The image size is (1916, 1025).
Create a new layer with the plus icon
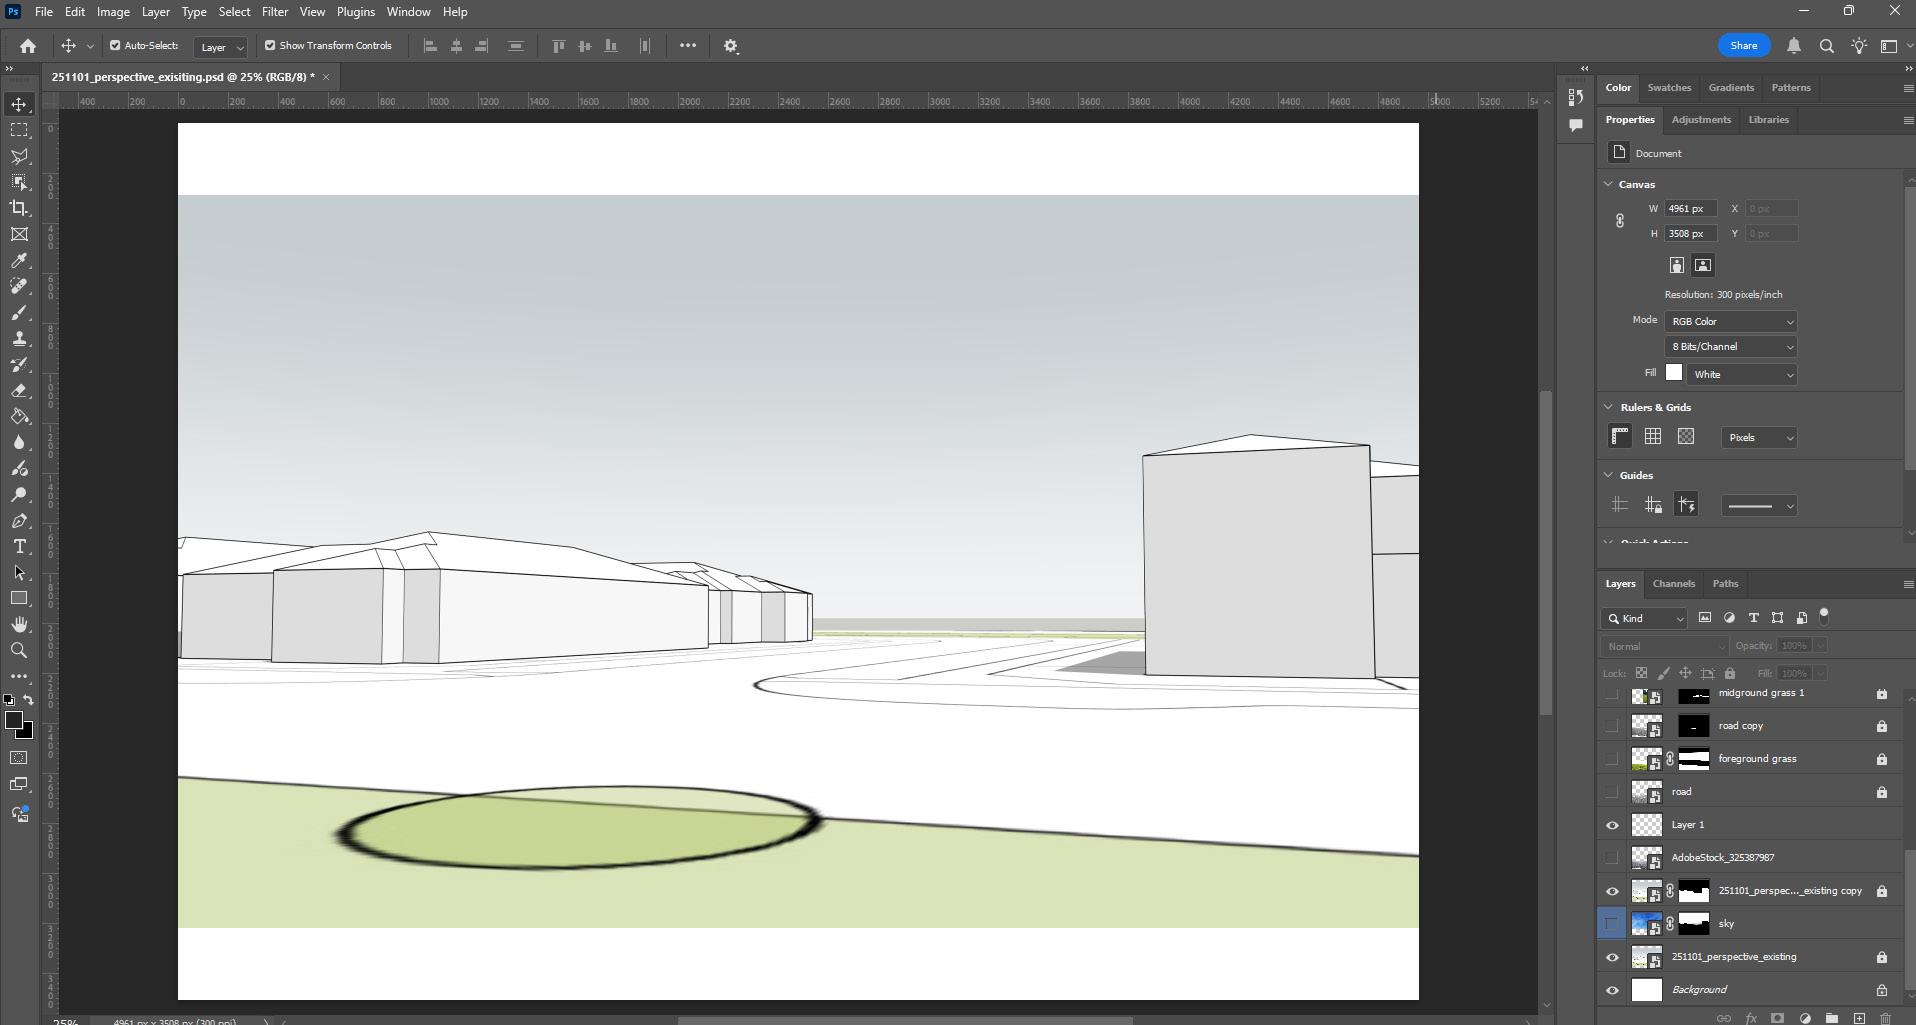point(1858,1019)
